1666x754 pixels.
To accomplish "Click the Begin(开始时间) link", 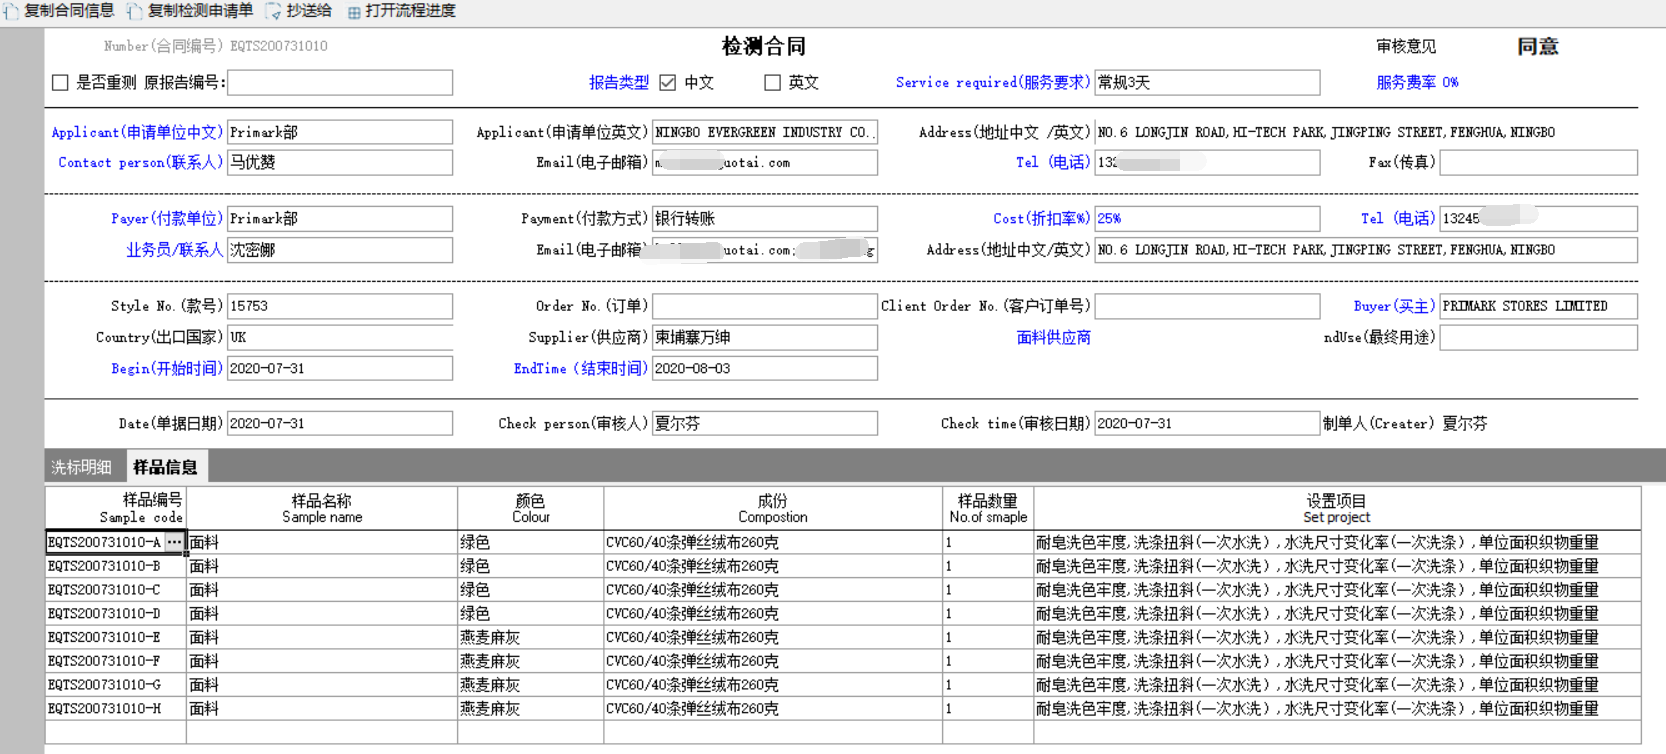I will [167, 368].
